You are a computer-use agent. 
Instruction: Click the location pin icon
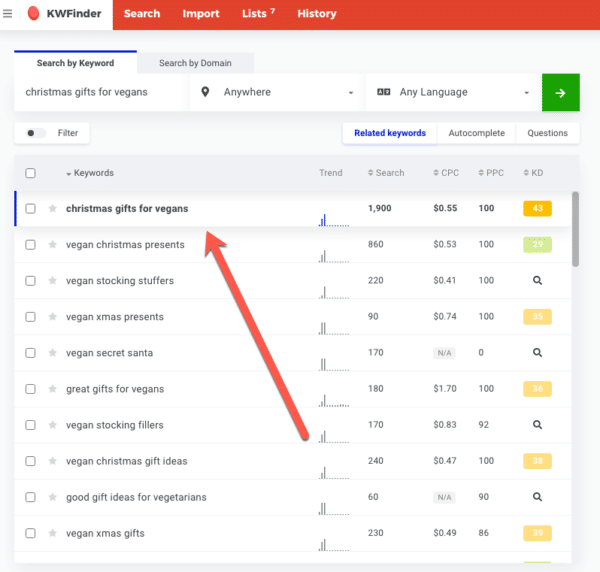tap(205, 92)
